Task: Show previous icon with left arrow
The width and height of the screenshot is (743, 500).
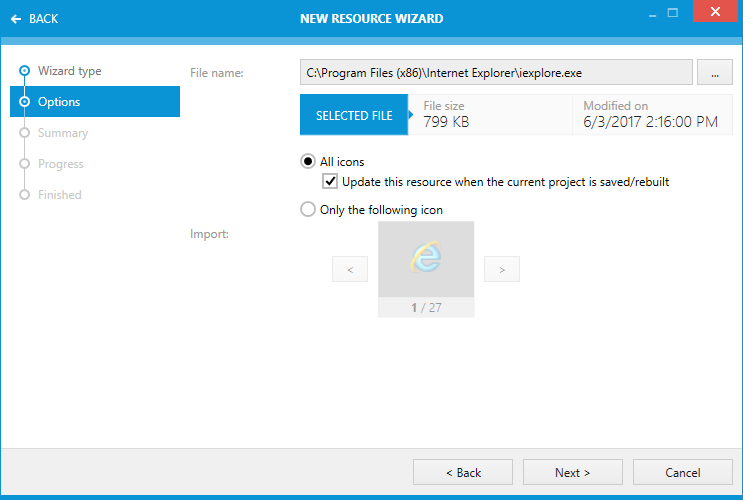Action: click(349, 269)
